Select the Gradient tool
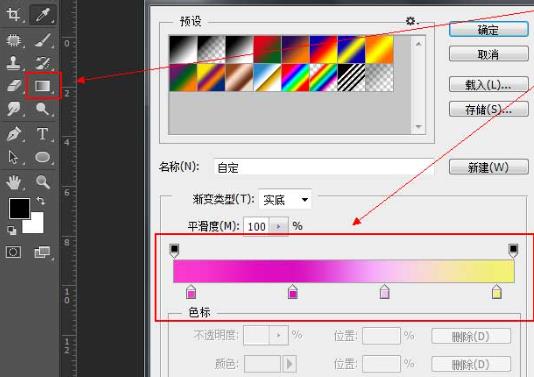Screen dimensions: 534x377 point(43,86)
